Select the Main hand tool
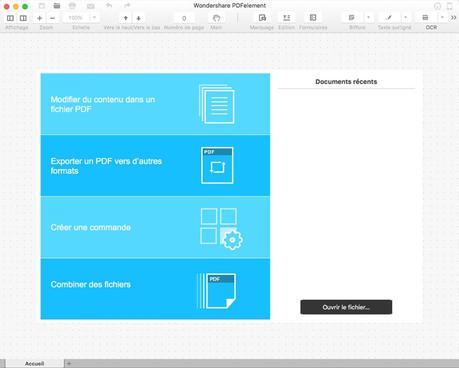The height and width of the screenshot is (368, 459). click(216, 18)
